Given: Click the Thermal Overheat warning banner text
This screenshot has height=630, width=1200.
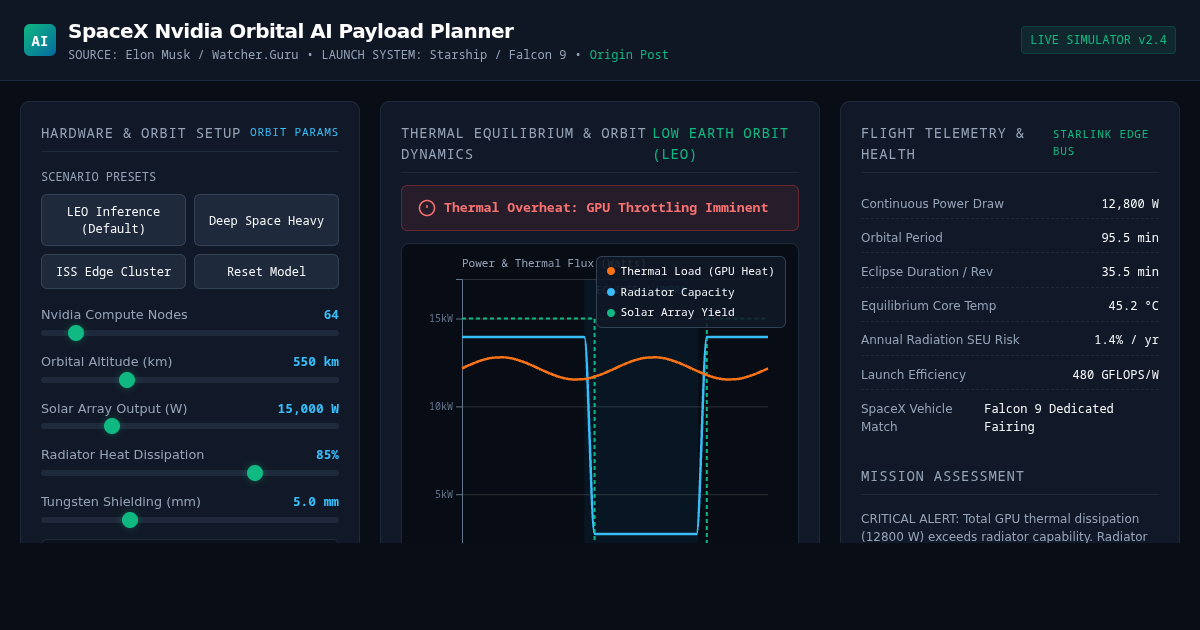Looking at the screenshot, I should (x=606, y=208).
